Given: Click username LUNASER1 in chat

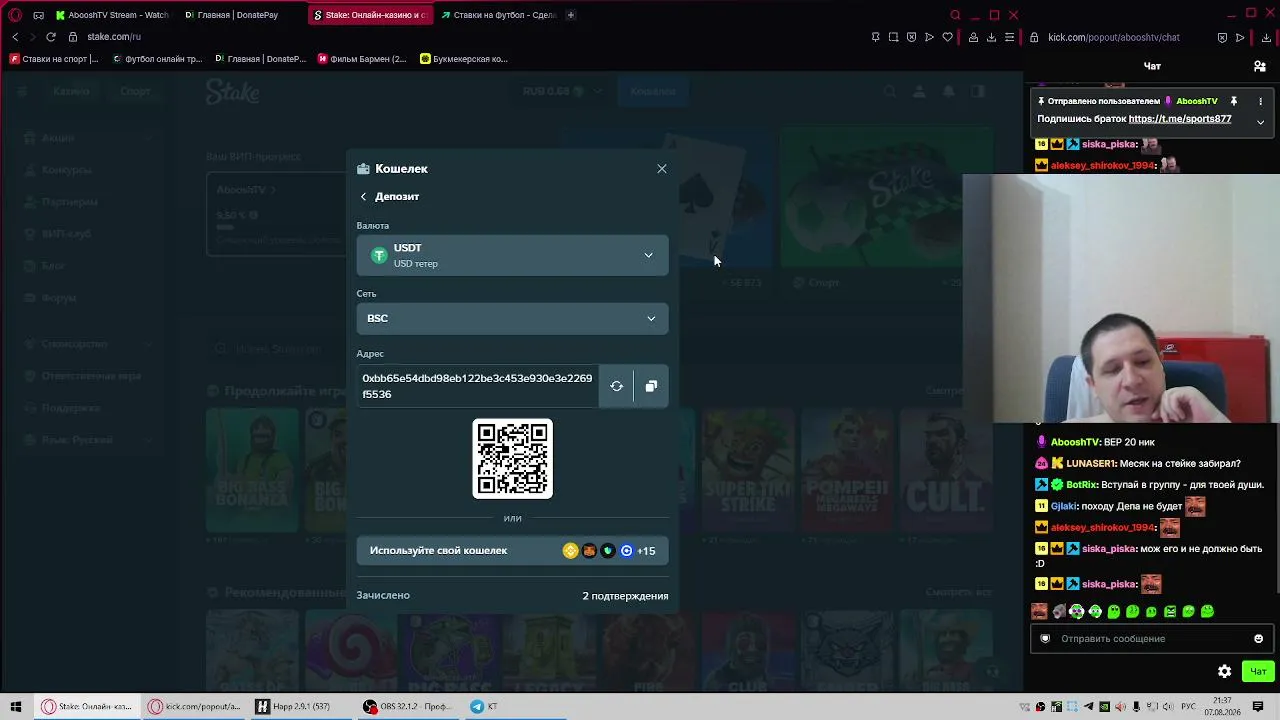Looking at the screenshot, I should [1094, 464].
